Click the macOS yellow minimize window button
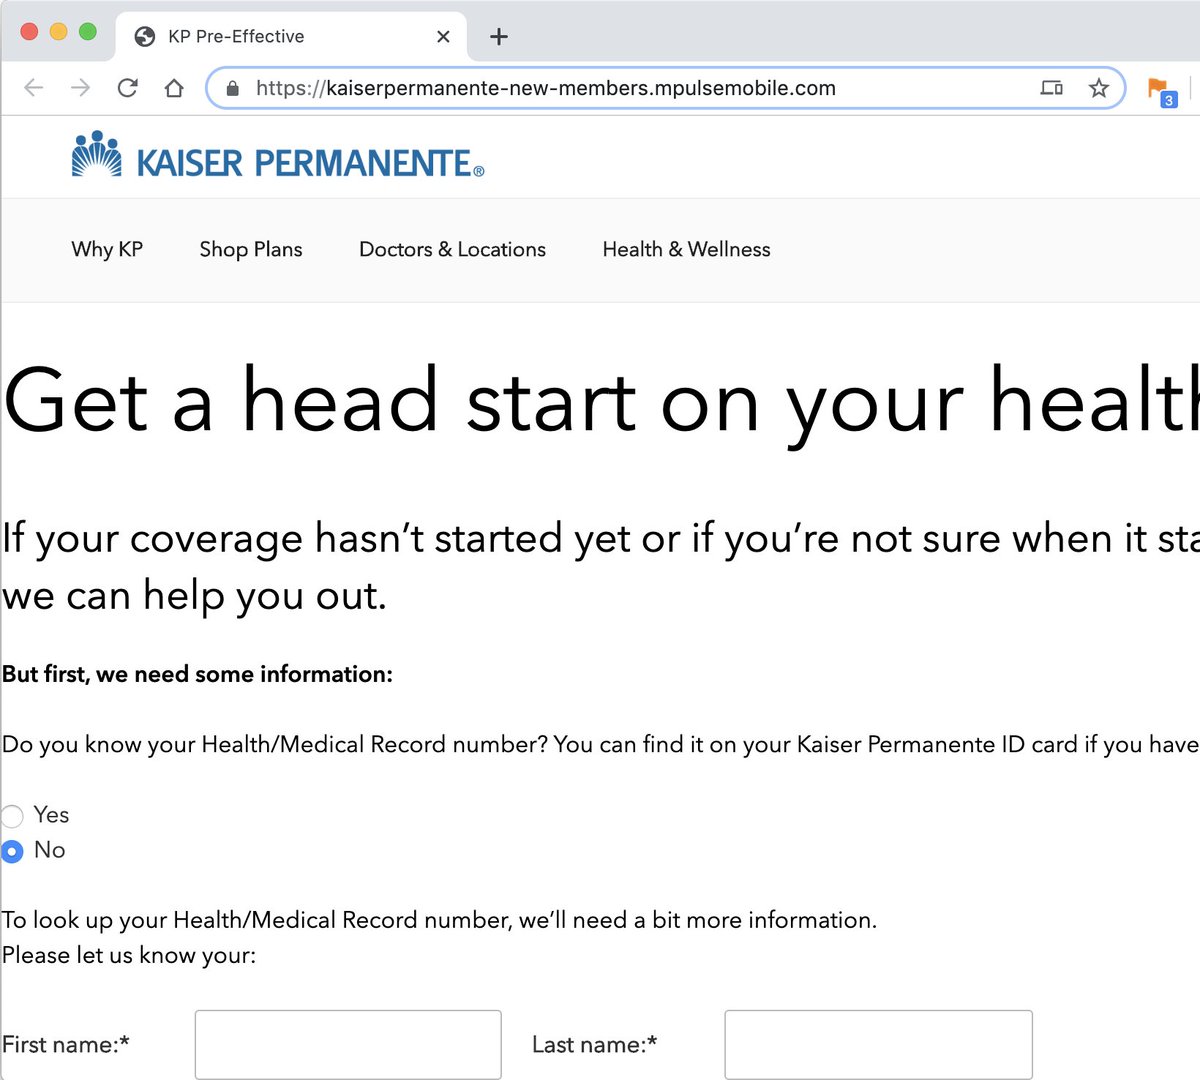 (58, 32)
